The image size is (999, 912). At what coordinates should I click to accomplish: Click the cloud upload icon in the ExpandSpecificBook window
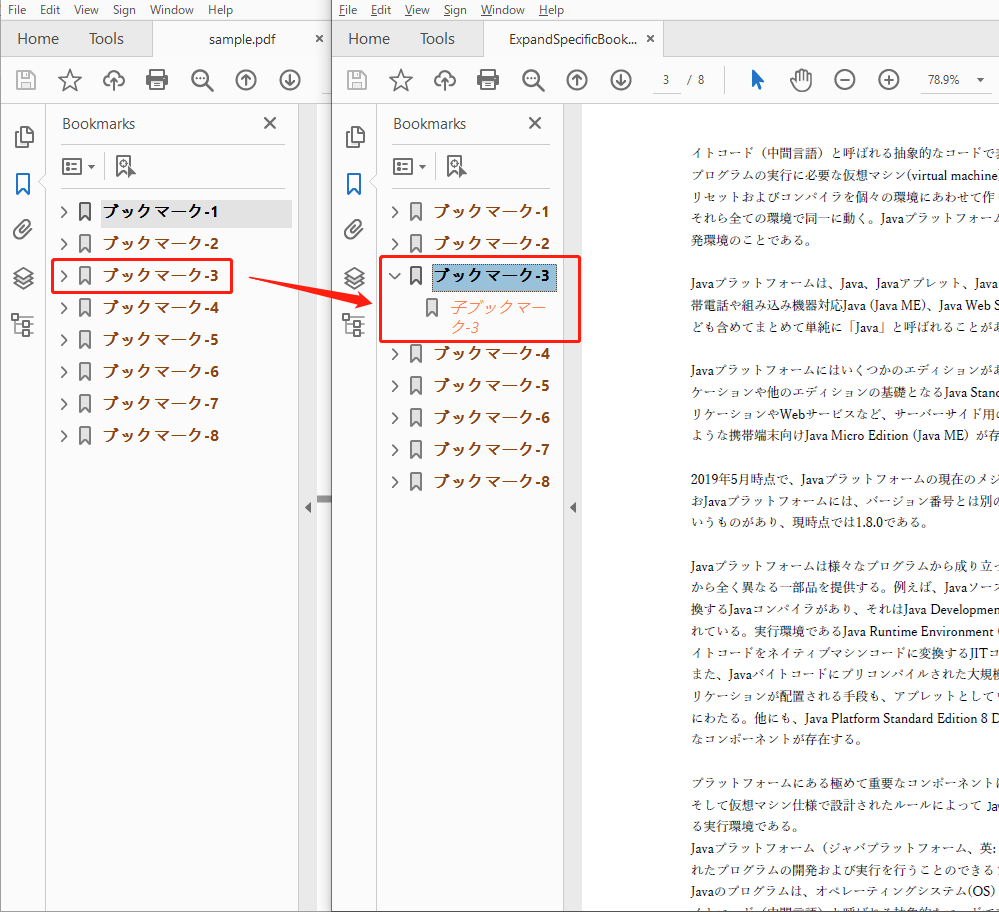(x=445, y=80)
